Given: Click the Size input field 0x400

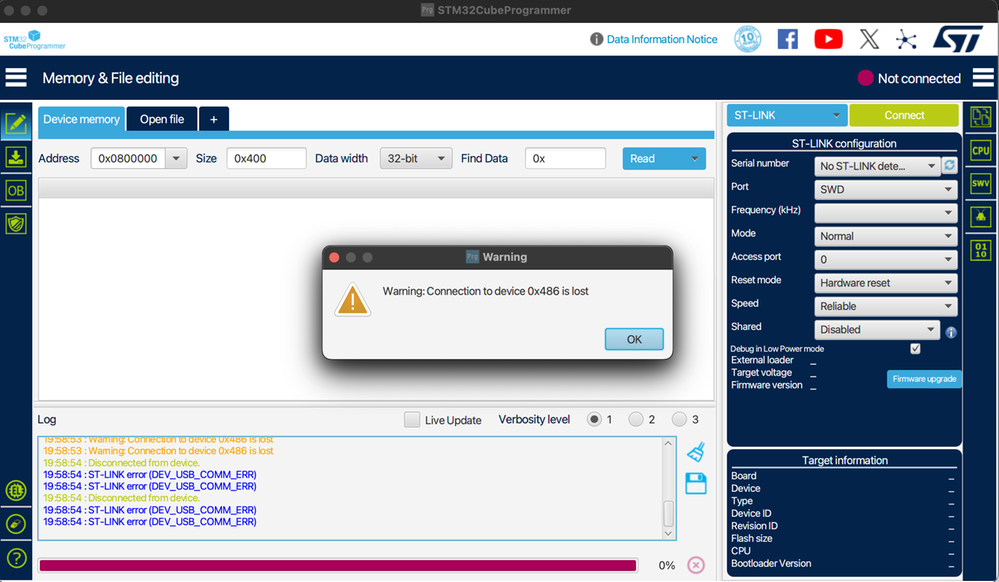Looking at the screenshot, I should pos(266,158).
